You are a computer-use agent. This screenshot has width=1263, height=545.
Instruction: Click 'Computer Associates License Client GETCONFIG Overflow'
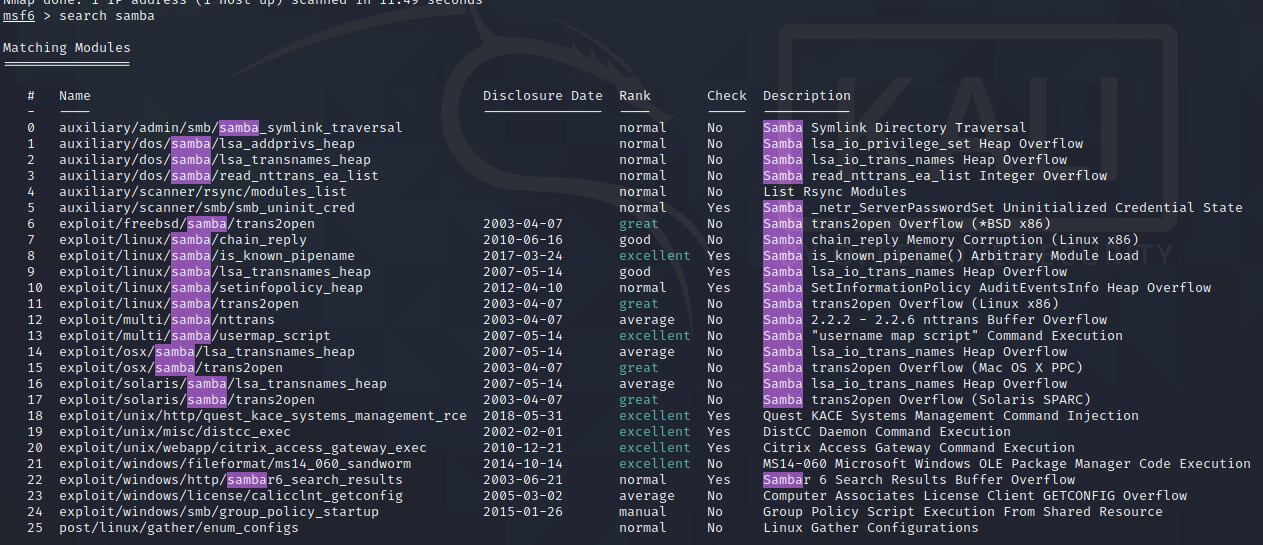[975, 496]
